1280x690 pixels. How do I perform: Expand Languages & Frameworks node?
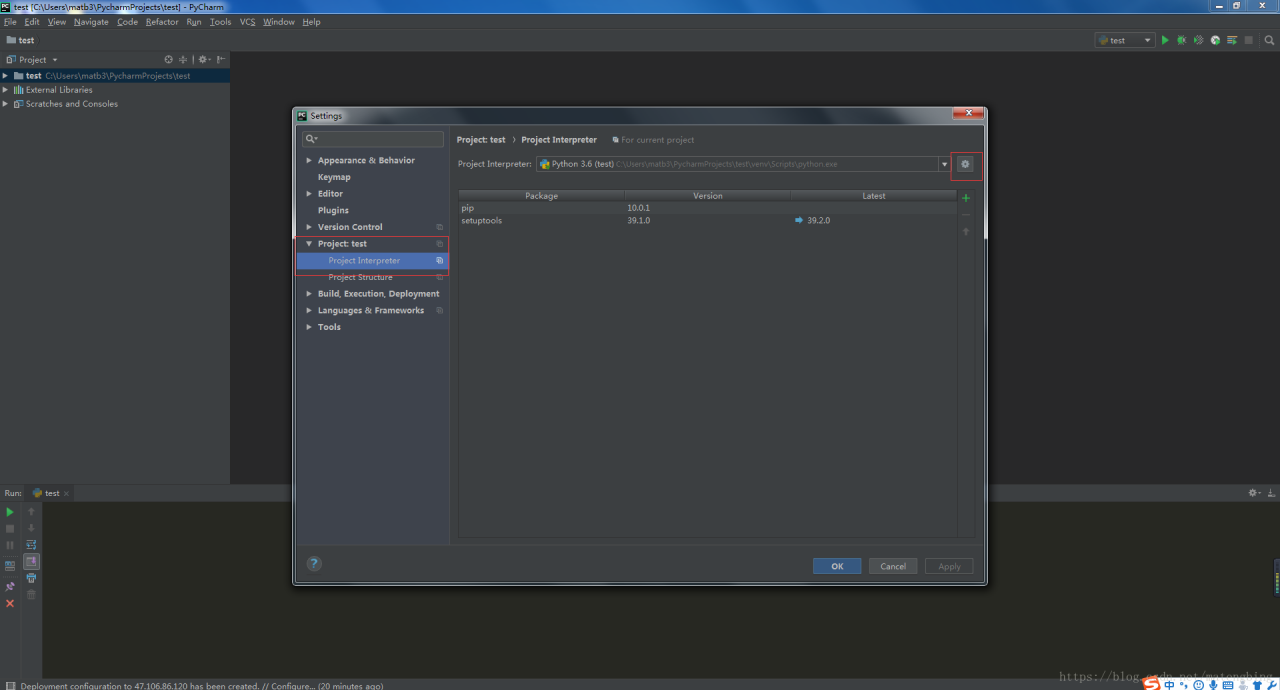pos(309,311)
